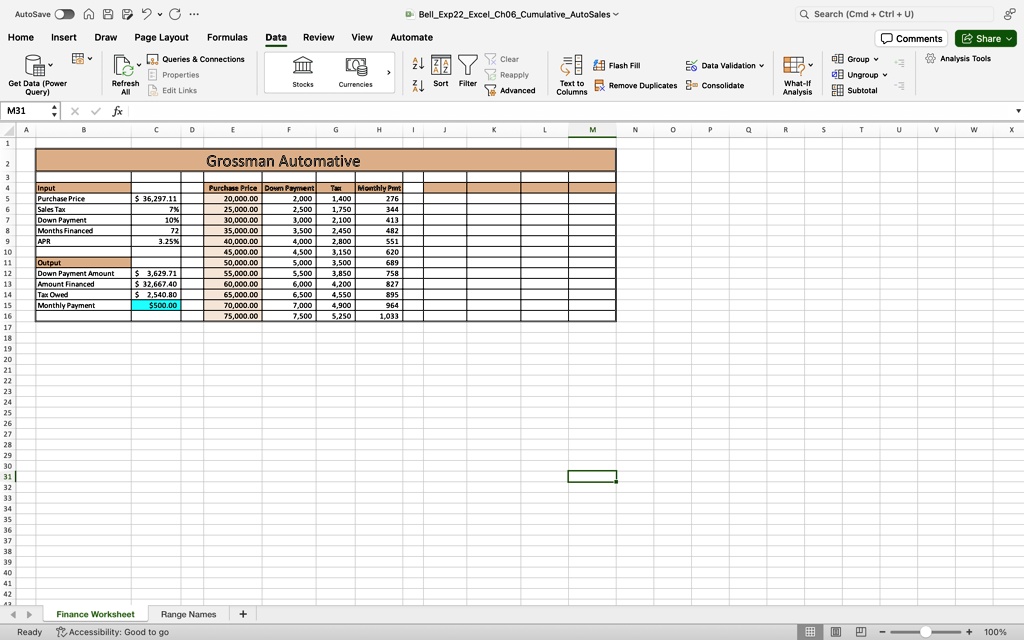Expand the What-If Analysis dropdown
This screenshot has width=1024, height=640.
(796, 72)
